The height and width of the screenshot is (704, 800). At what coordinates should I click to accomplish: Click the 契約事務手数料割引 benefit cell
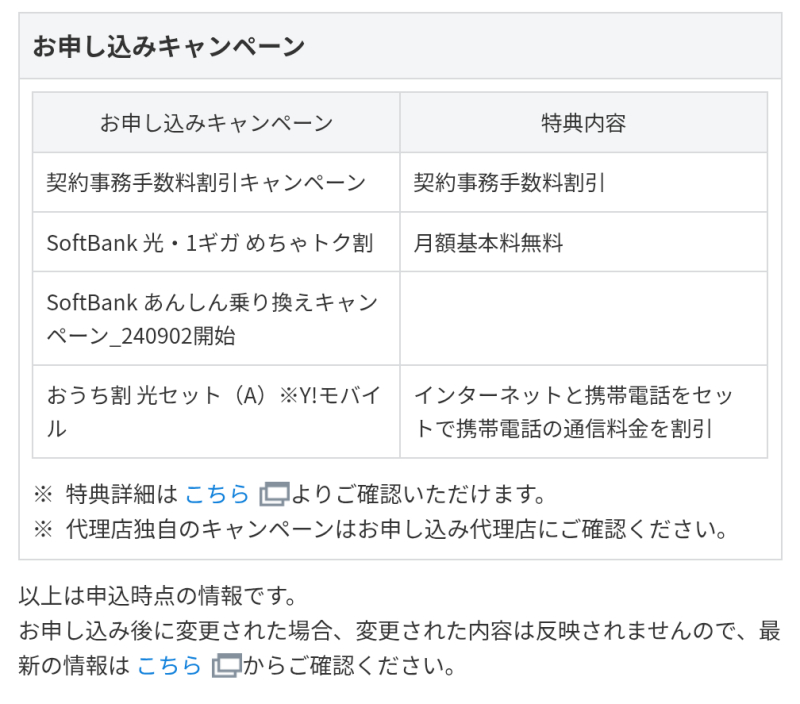click(x=509, y=183)
